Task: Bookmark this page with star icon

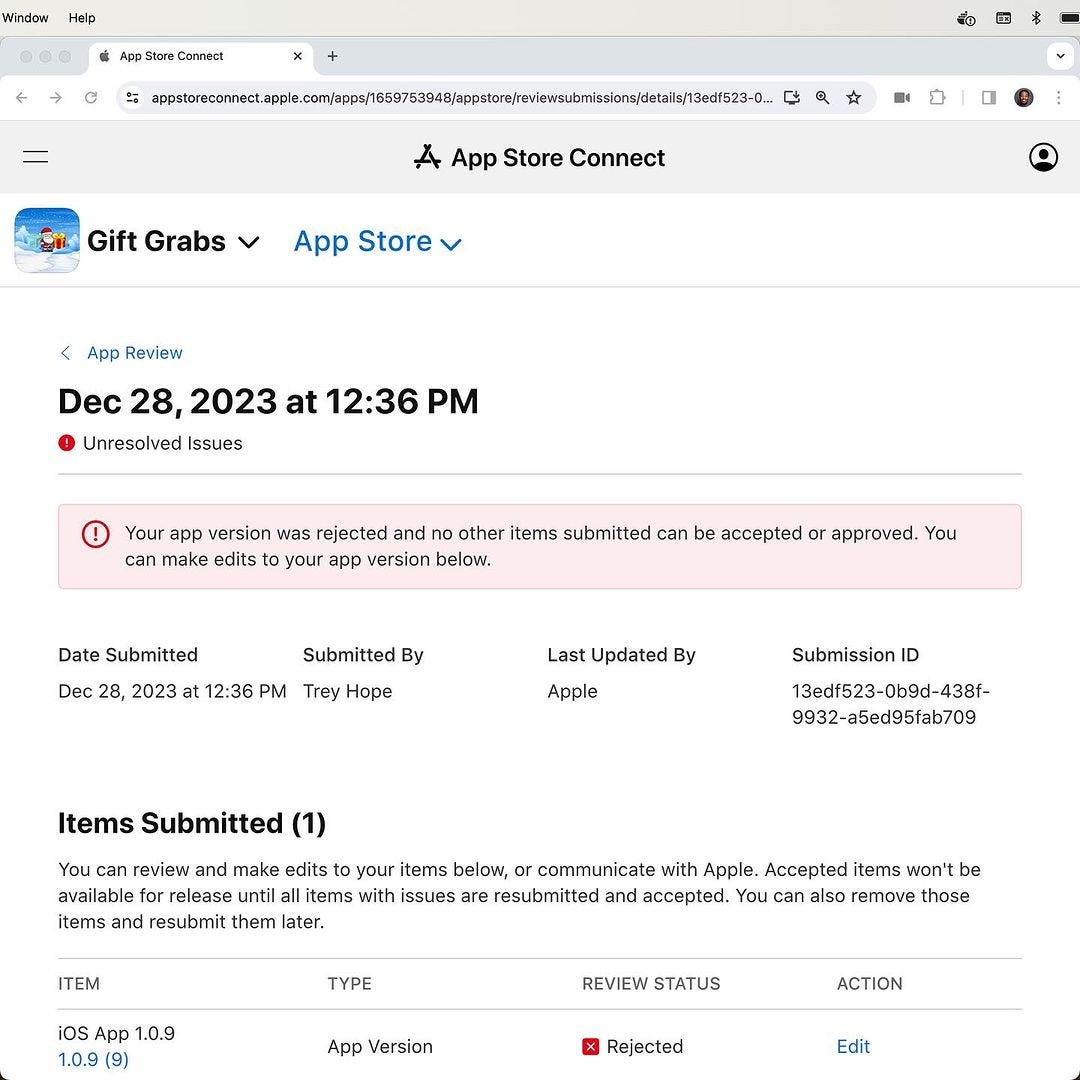Action: [853, 98]
